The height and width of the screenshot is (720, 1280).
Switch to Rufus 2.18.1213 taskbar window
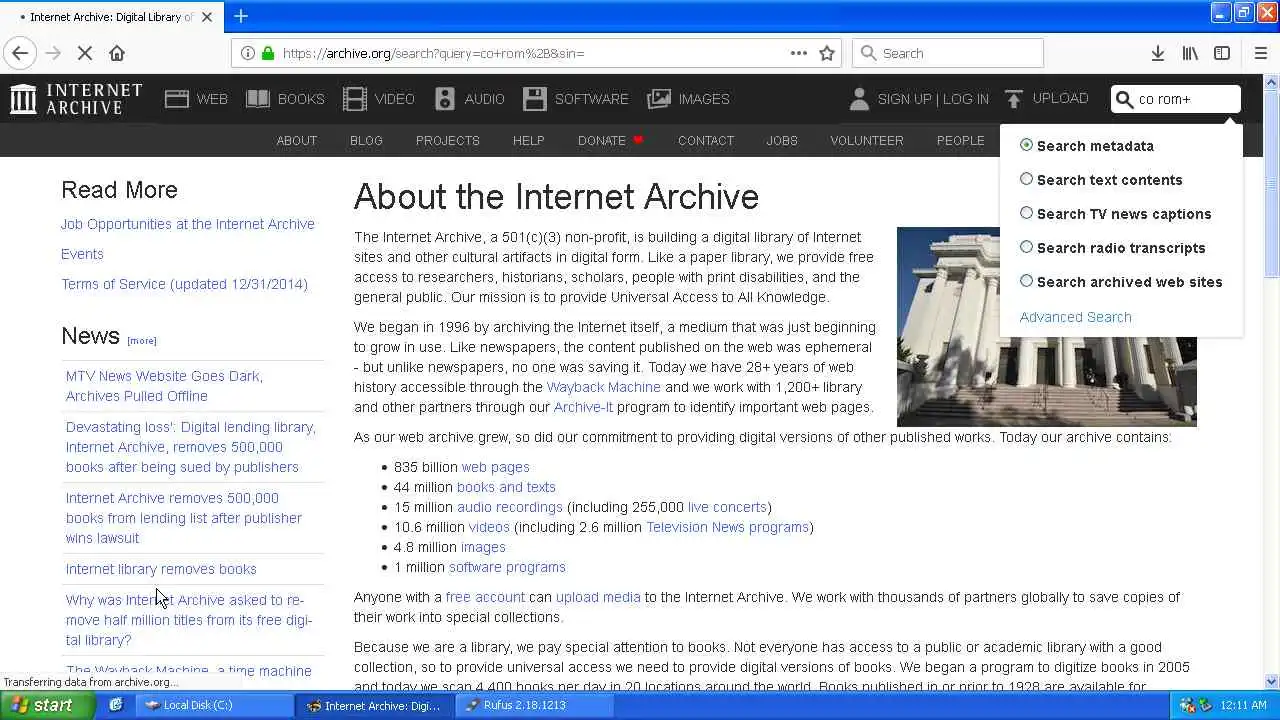pyautogui.click(x=534, y=705)
